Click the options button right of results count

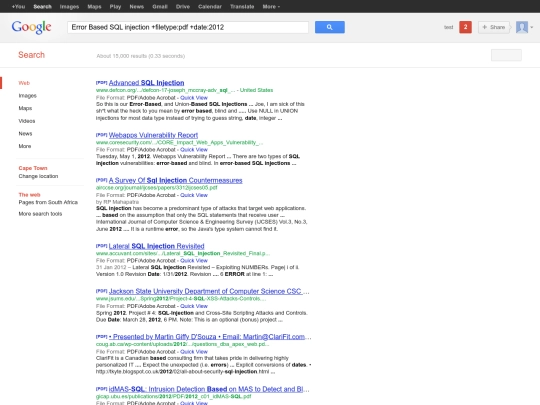tap(506, 55)
